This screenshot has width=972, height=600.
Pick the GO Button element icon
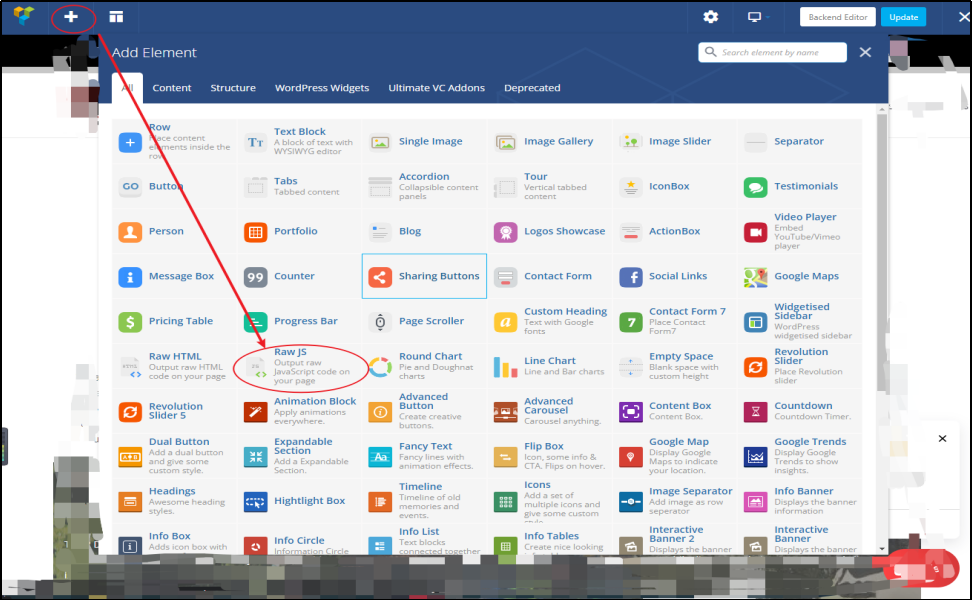[x=130, y=187]
